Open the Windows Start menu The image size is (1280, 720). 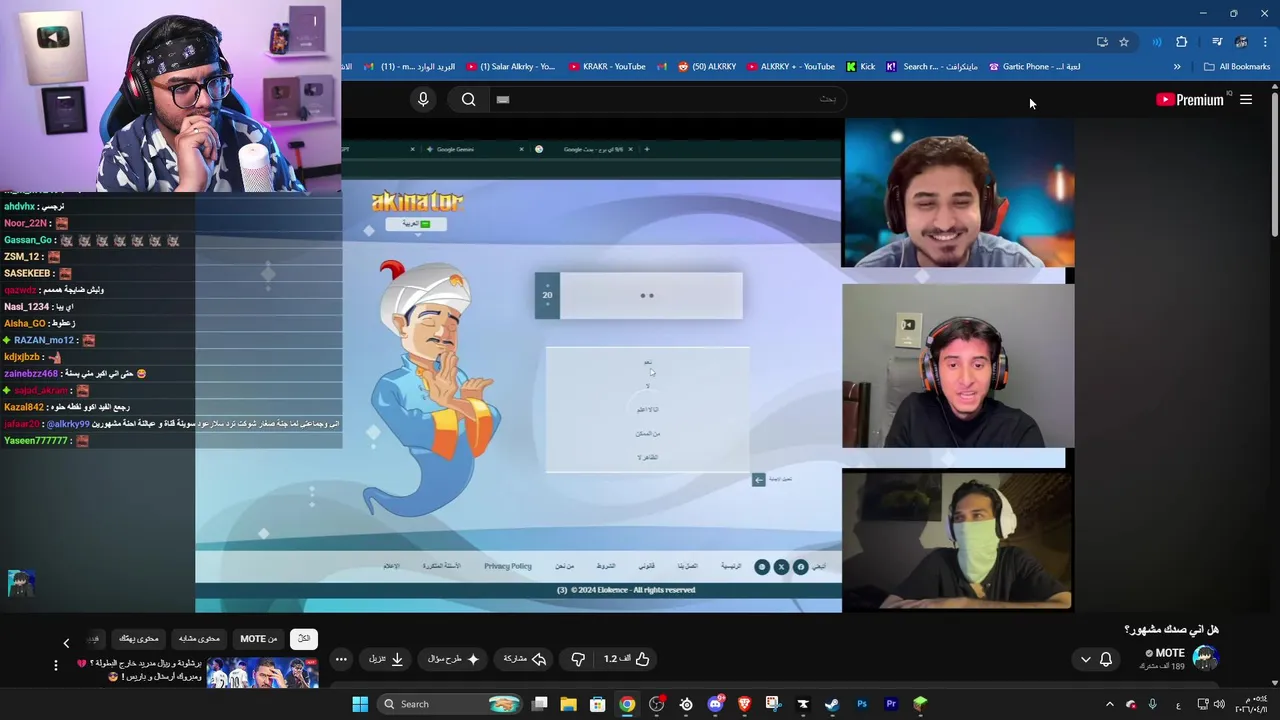pos(360,704)
